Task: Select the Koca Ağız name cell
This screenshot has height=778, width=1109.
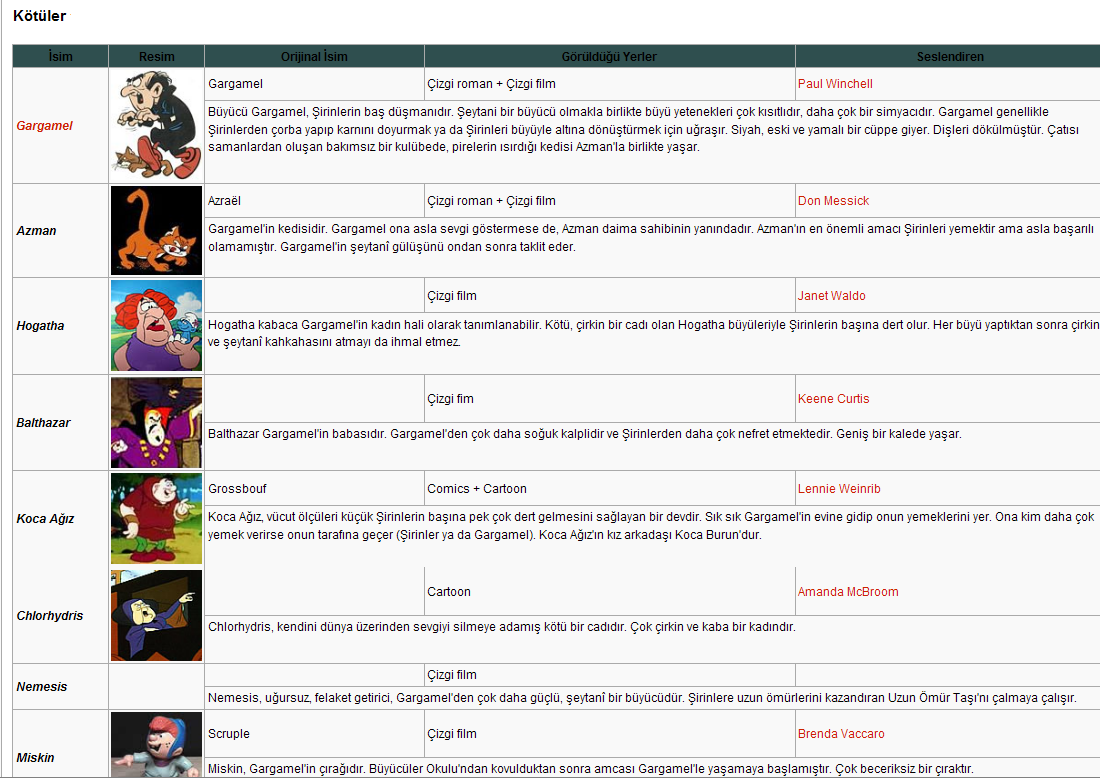Action: 60,519
